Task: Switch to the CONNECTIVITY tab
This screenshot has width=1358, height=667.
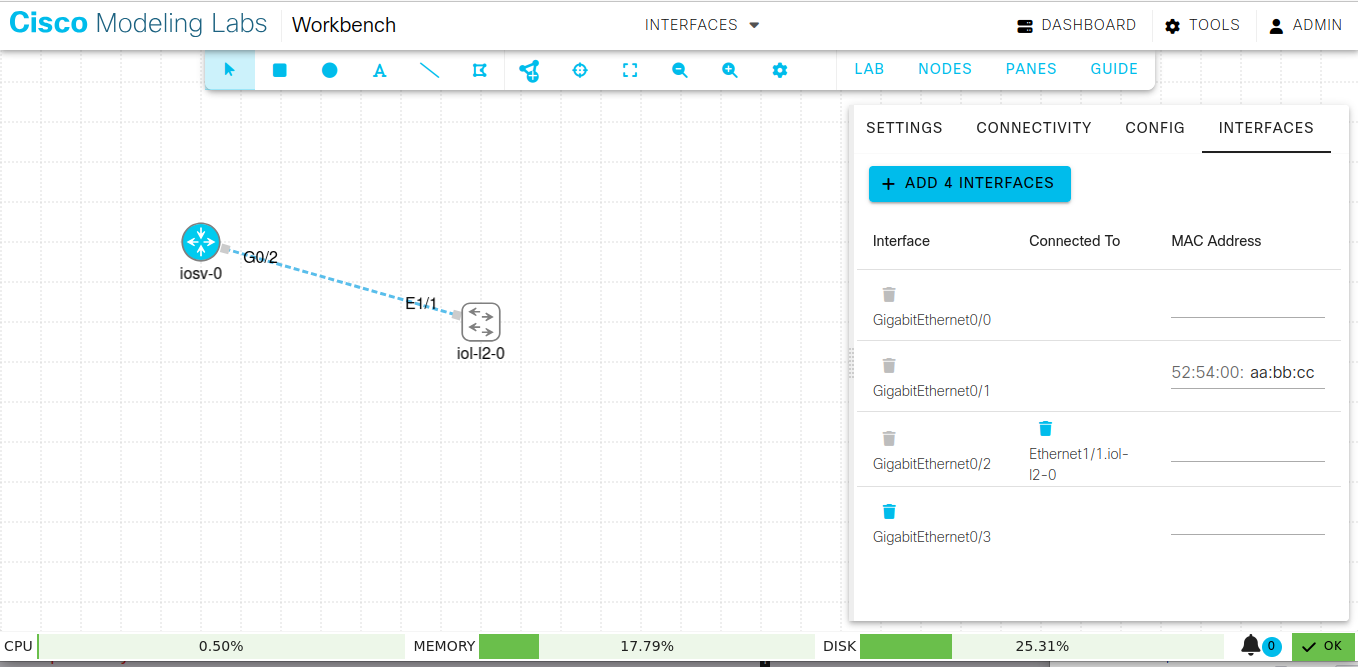Action: coord(1034,128)
